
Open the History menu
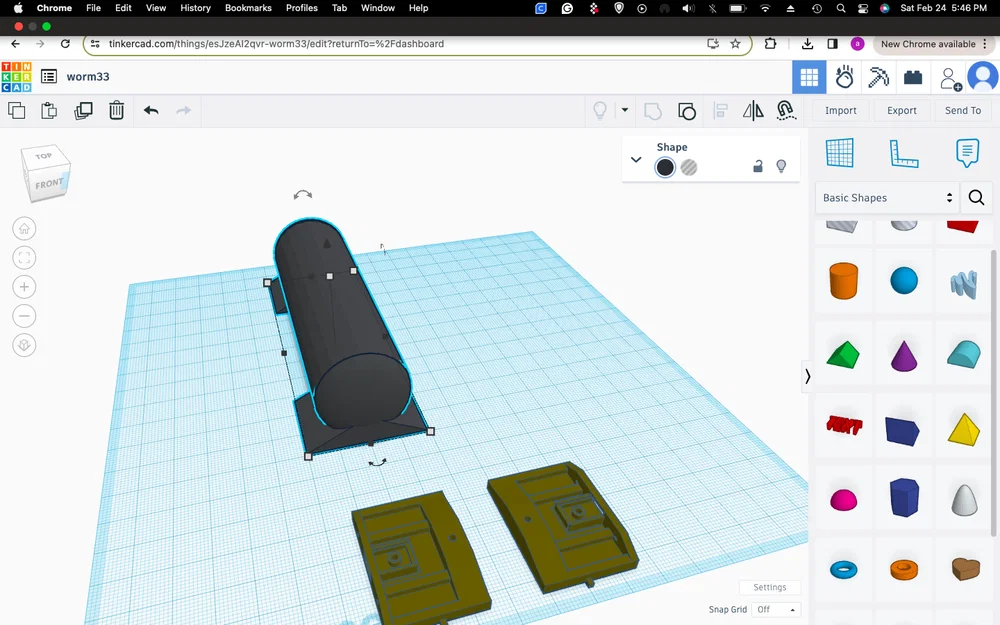pyautogui.click(x=195, y=8)
